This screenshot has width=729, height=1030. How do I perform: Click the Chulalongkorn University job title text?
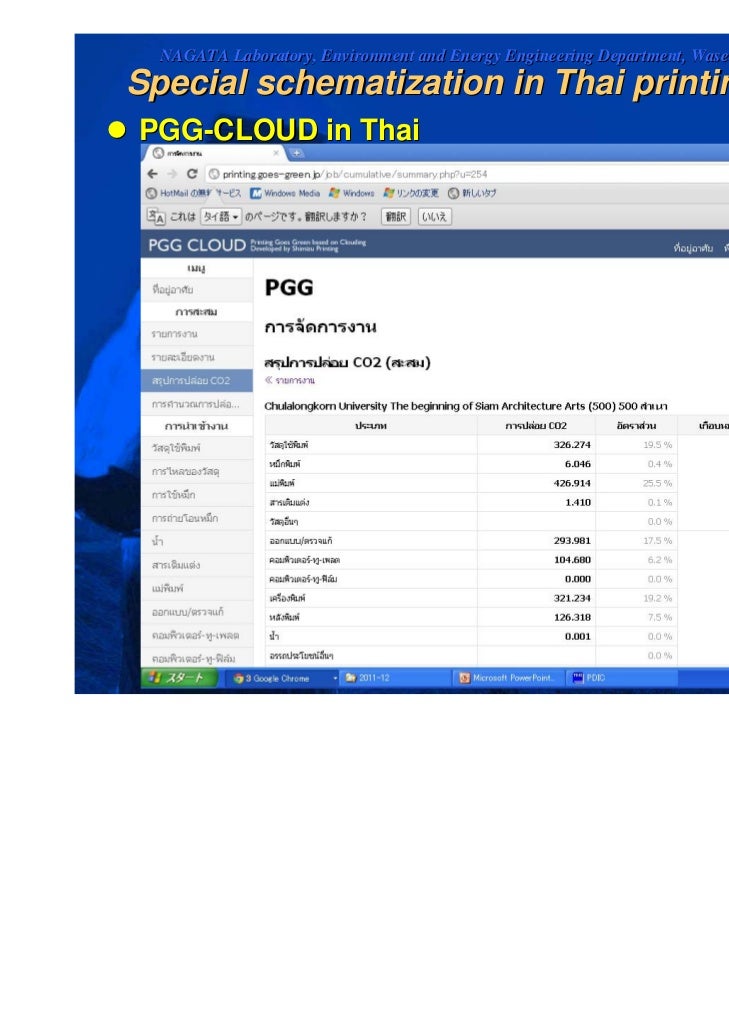pos(466,406)
